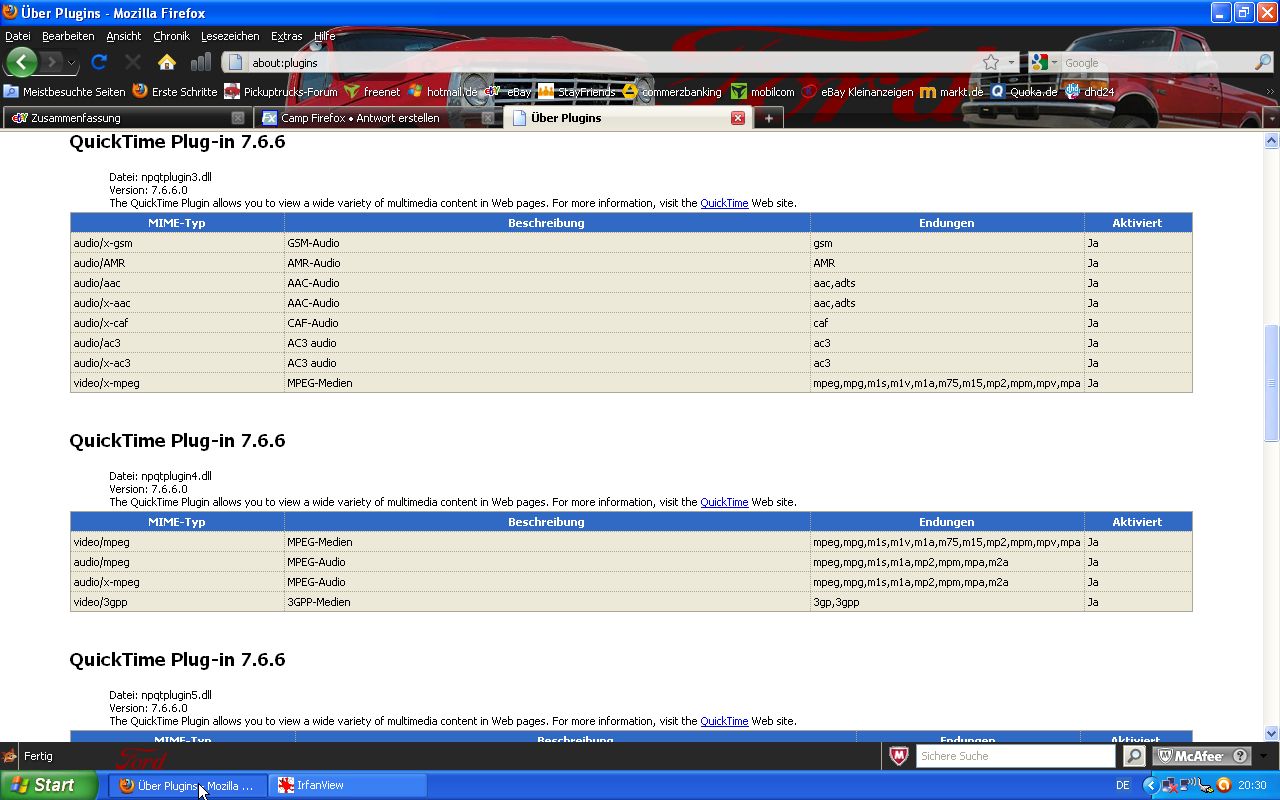This screenshot has width=1280, height=800.
Task: Open the mobilcom bookmark
Action: point(763,91)
